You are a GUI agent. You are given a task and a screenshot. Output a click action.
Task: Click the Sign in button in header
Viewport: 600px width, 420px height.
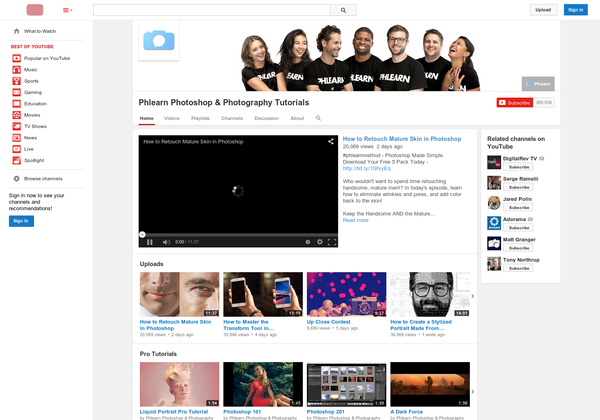point(576,10)
